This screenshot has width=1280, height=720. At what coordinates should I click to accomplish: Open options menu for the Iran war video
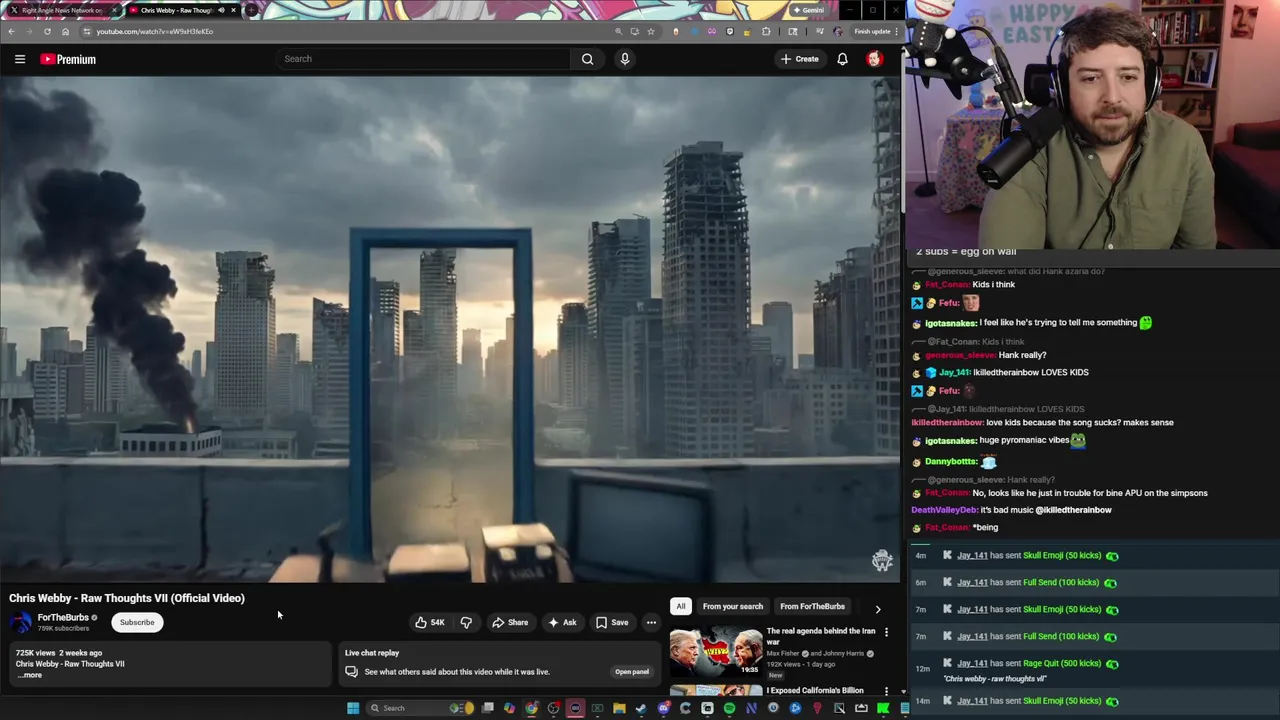[x=886, y=632]
